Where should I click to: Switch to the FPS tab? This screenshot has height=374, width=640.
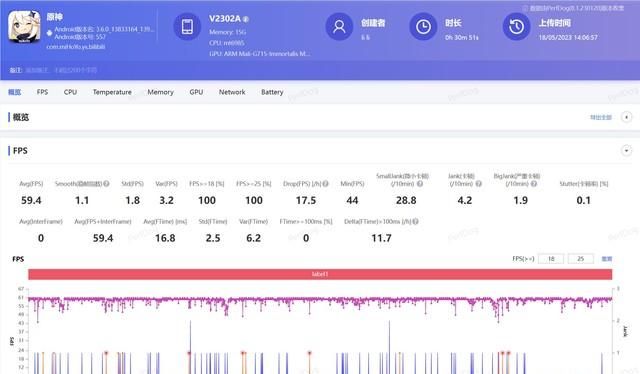click(x=42, y=92)
